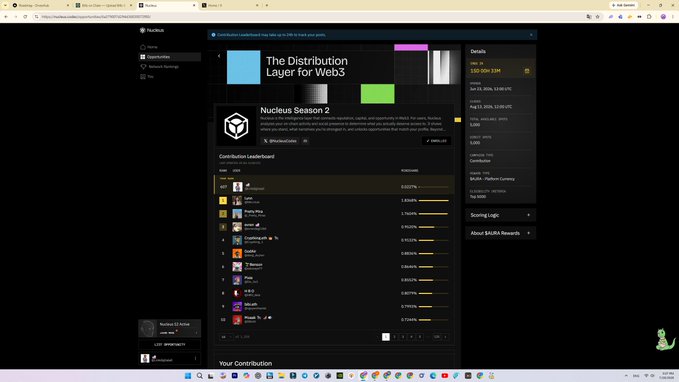This screenshot has height=382, width=679.
Task: Click the profile avatar at sidebar bottom
Action: pos(145,358)
